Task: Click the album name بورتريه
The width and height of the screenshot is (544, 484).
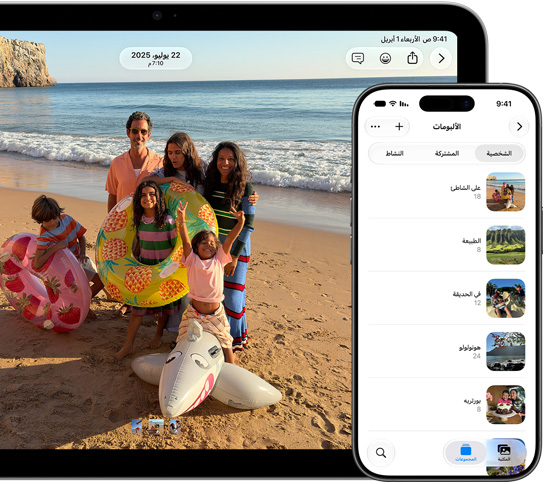Action: (472, 401)
